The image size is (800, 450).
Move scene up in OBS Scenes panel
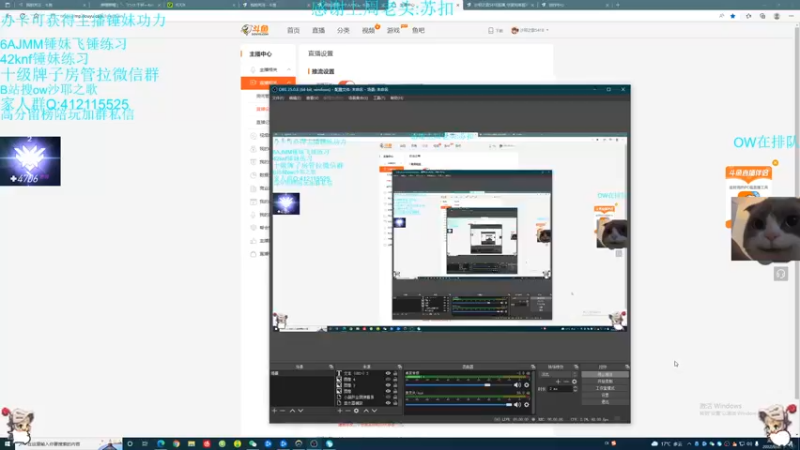click(x=292, y=411)
